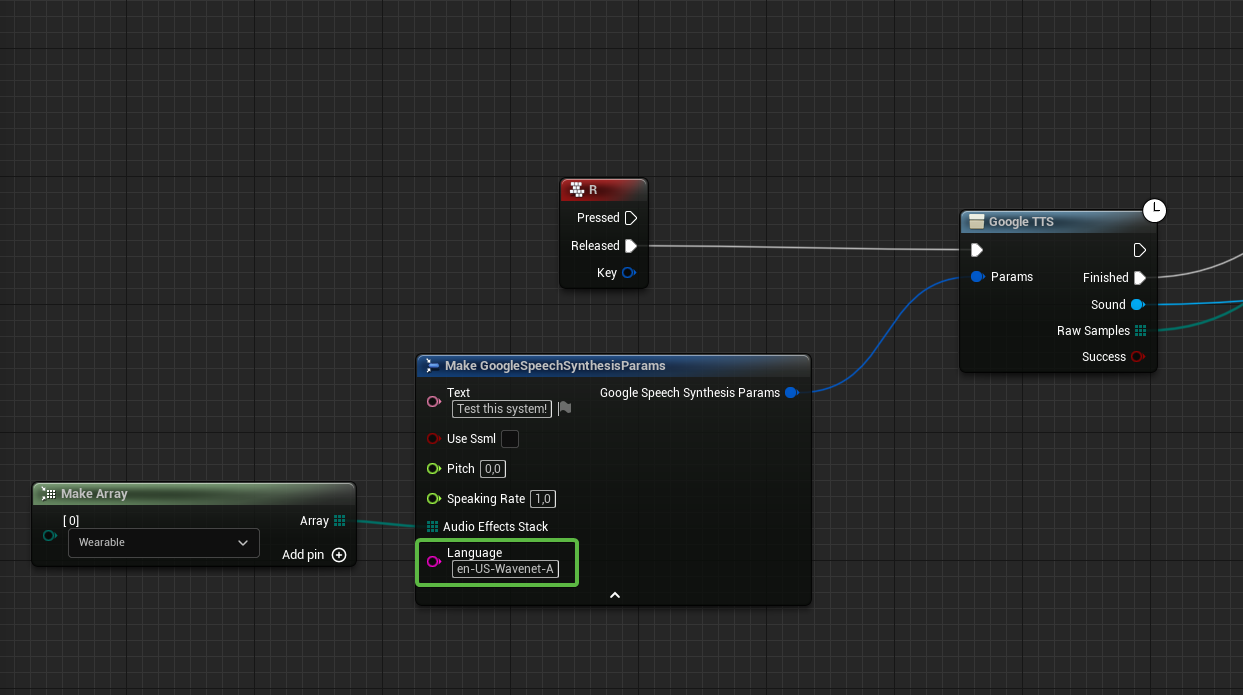This screenshot has width=1243, height=695.
Task: Click the Google TTS input execution pin
Action: tap(976, 250)
